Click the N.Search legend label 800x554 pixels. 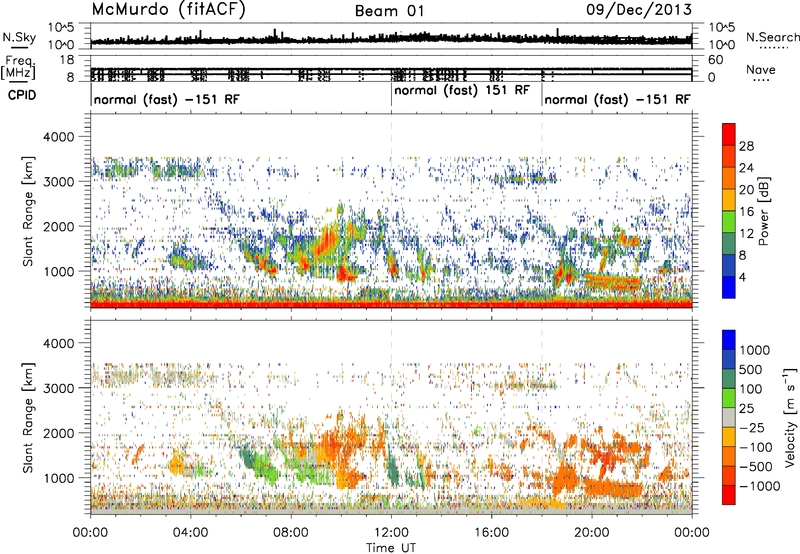pyautogui.click(x=773, y=37)
